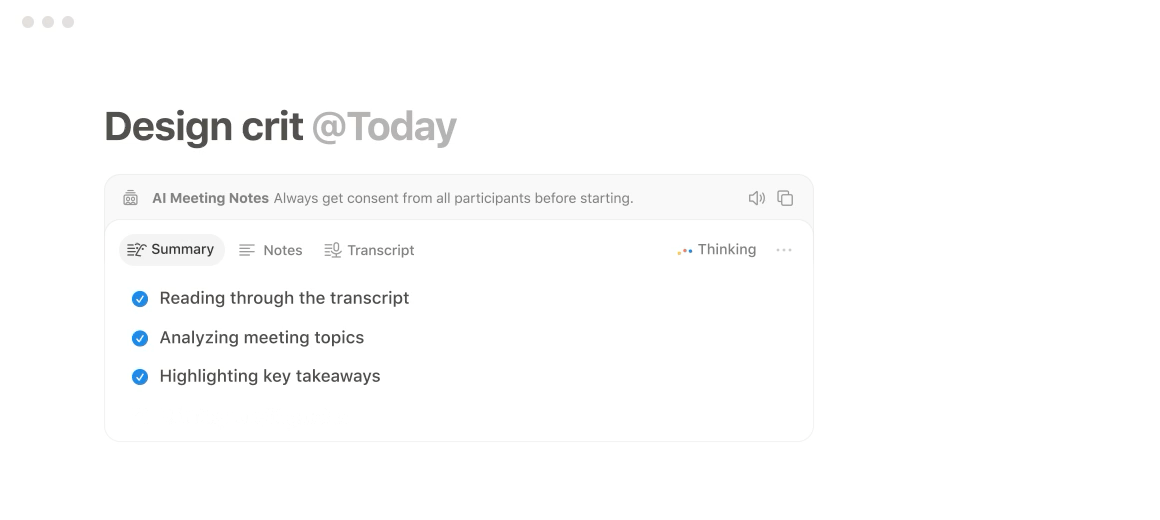Open the three-dot more options menu
The width and height of the screenshot is (1160, 520).
click(783, 250)
